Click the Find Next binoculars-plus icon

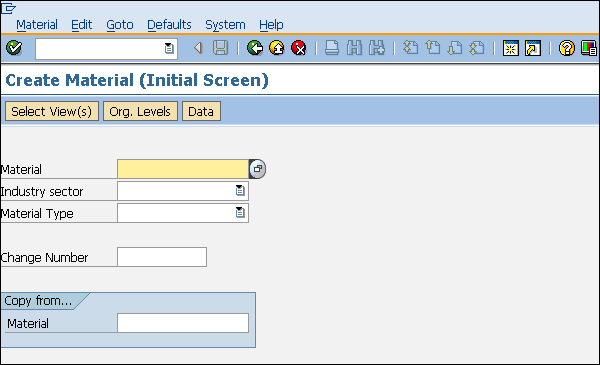(x=377, y=48)
